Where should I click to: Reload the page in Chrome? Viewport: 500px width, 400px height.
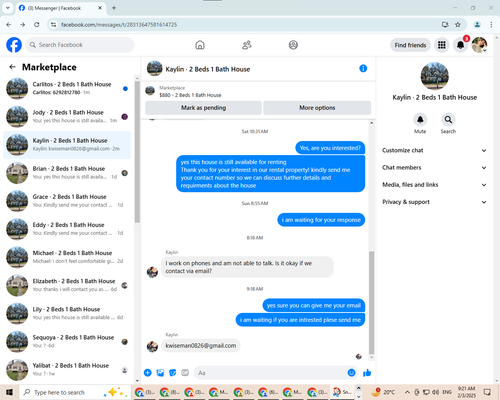(x=37, y=24)
